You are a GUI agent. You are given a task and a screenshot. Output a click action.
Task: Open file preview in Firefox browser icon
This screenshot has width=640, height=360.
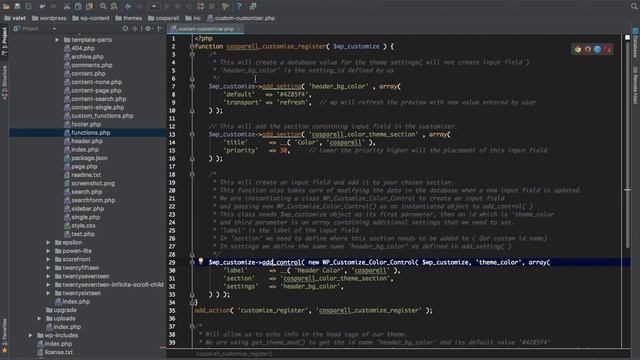coord(587,49)
